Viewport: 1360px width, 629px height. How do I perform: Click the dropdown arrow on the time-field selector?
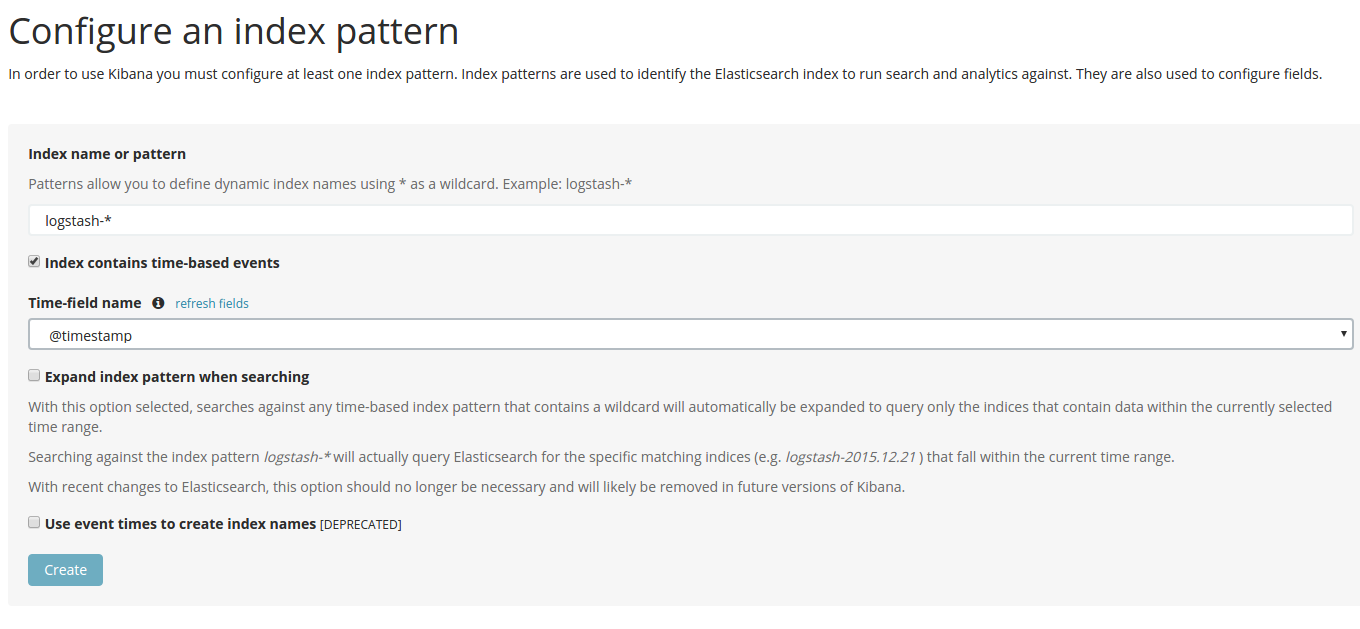click(x=1343, y=333)
